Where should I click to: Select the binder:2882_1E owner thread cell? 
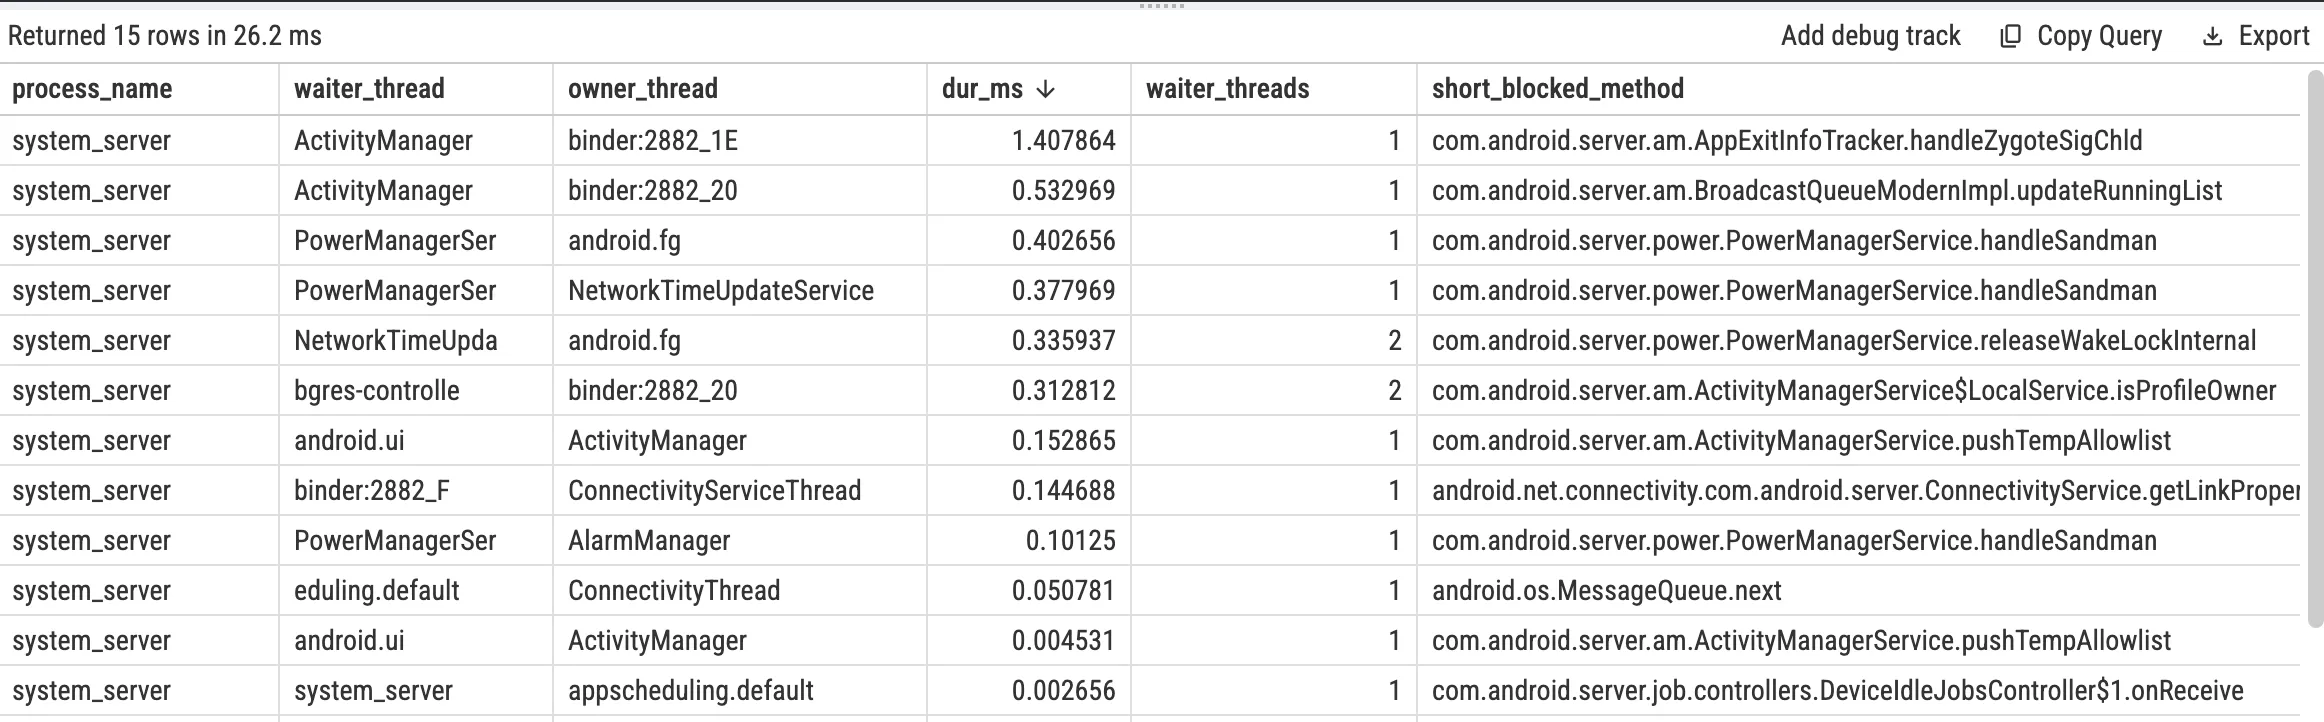(653, 141)
